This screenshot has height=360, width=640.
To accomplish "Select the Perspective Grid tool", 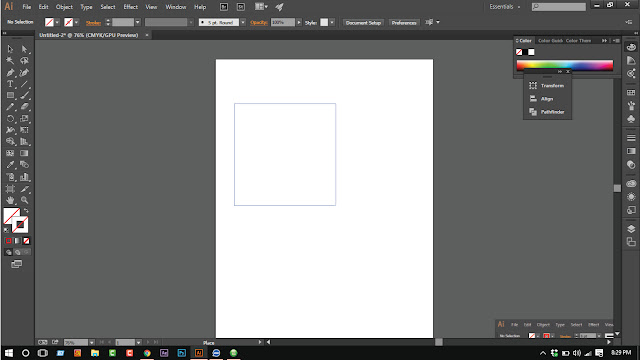I will click(24, 142).
